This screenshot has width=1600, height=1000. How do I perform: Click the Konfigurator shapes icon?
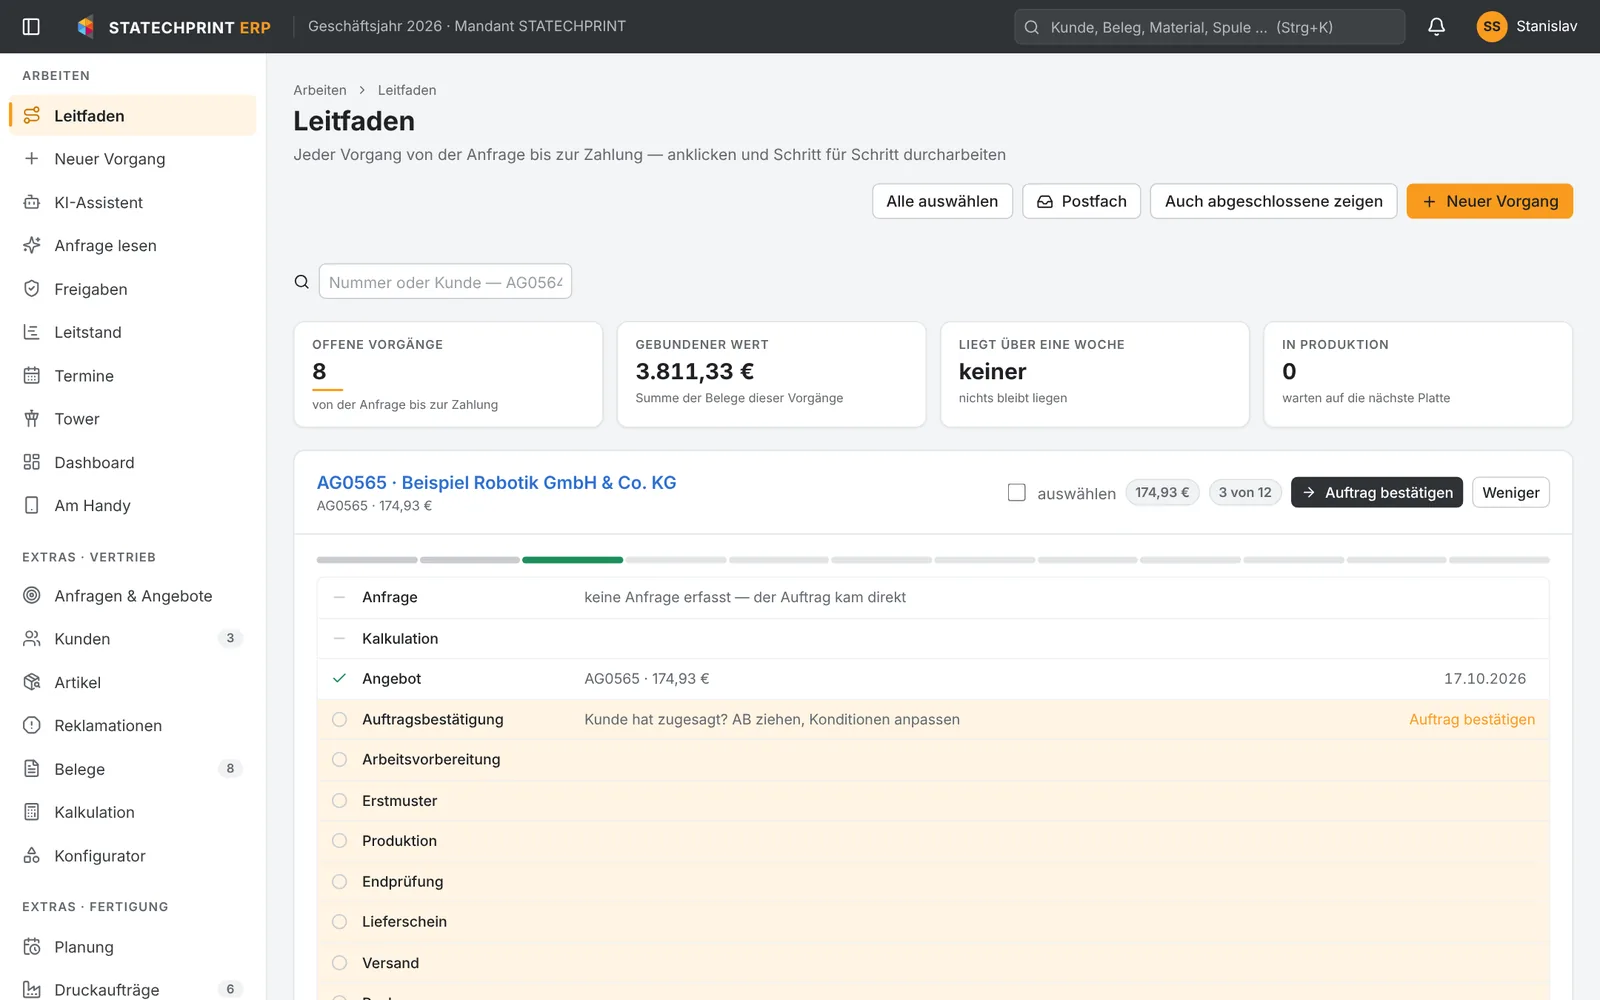[x=32, y=856]
